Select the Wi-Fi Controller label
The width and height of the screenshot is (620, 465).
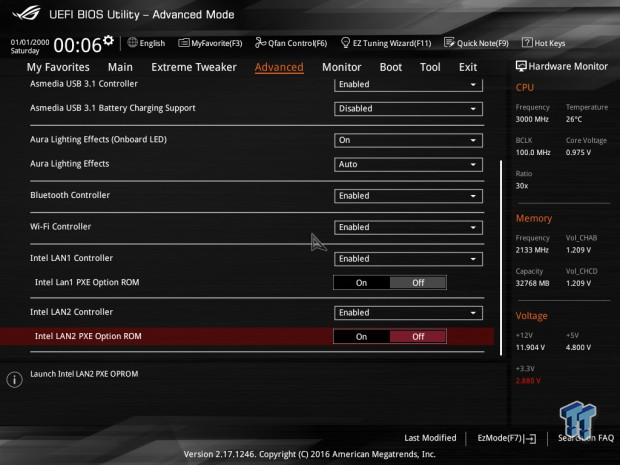point(60,227)
